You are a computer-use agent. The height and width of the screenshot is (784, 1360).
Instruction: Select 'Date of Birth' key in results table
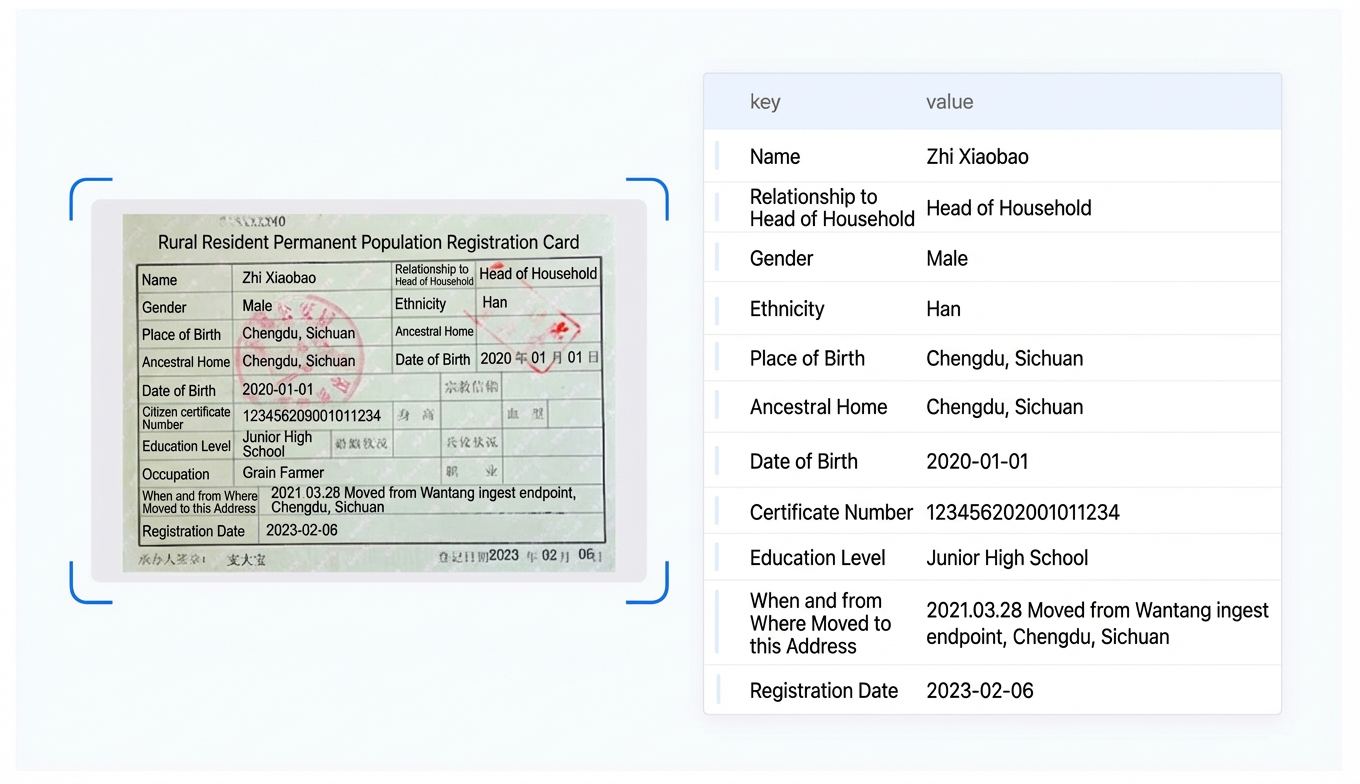pos(804,462)
